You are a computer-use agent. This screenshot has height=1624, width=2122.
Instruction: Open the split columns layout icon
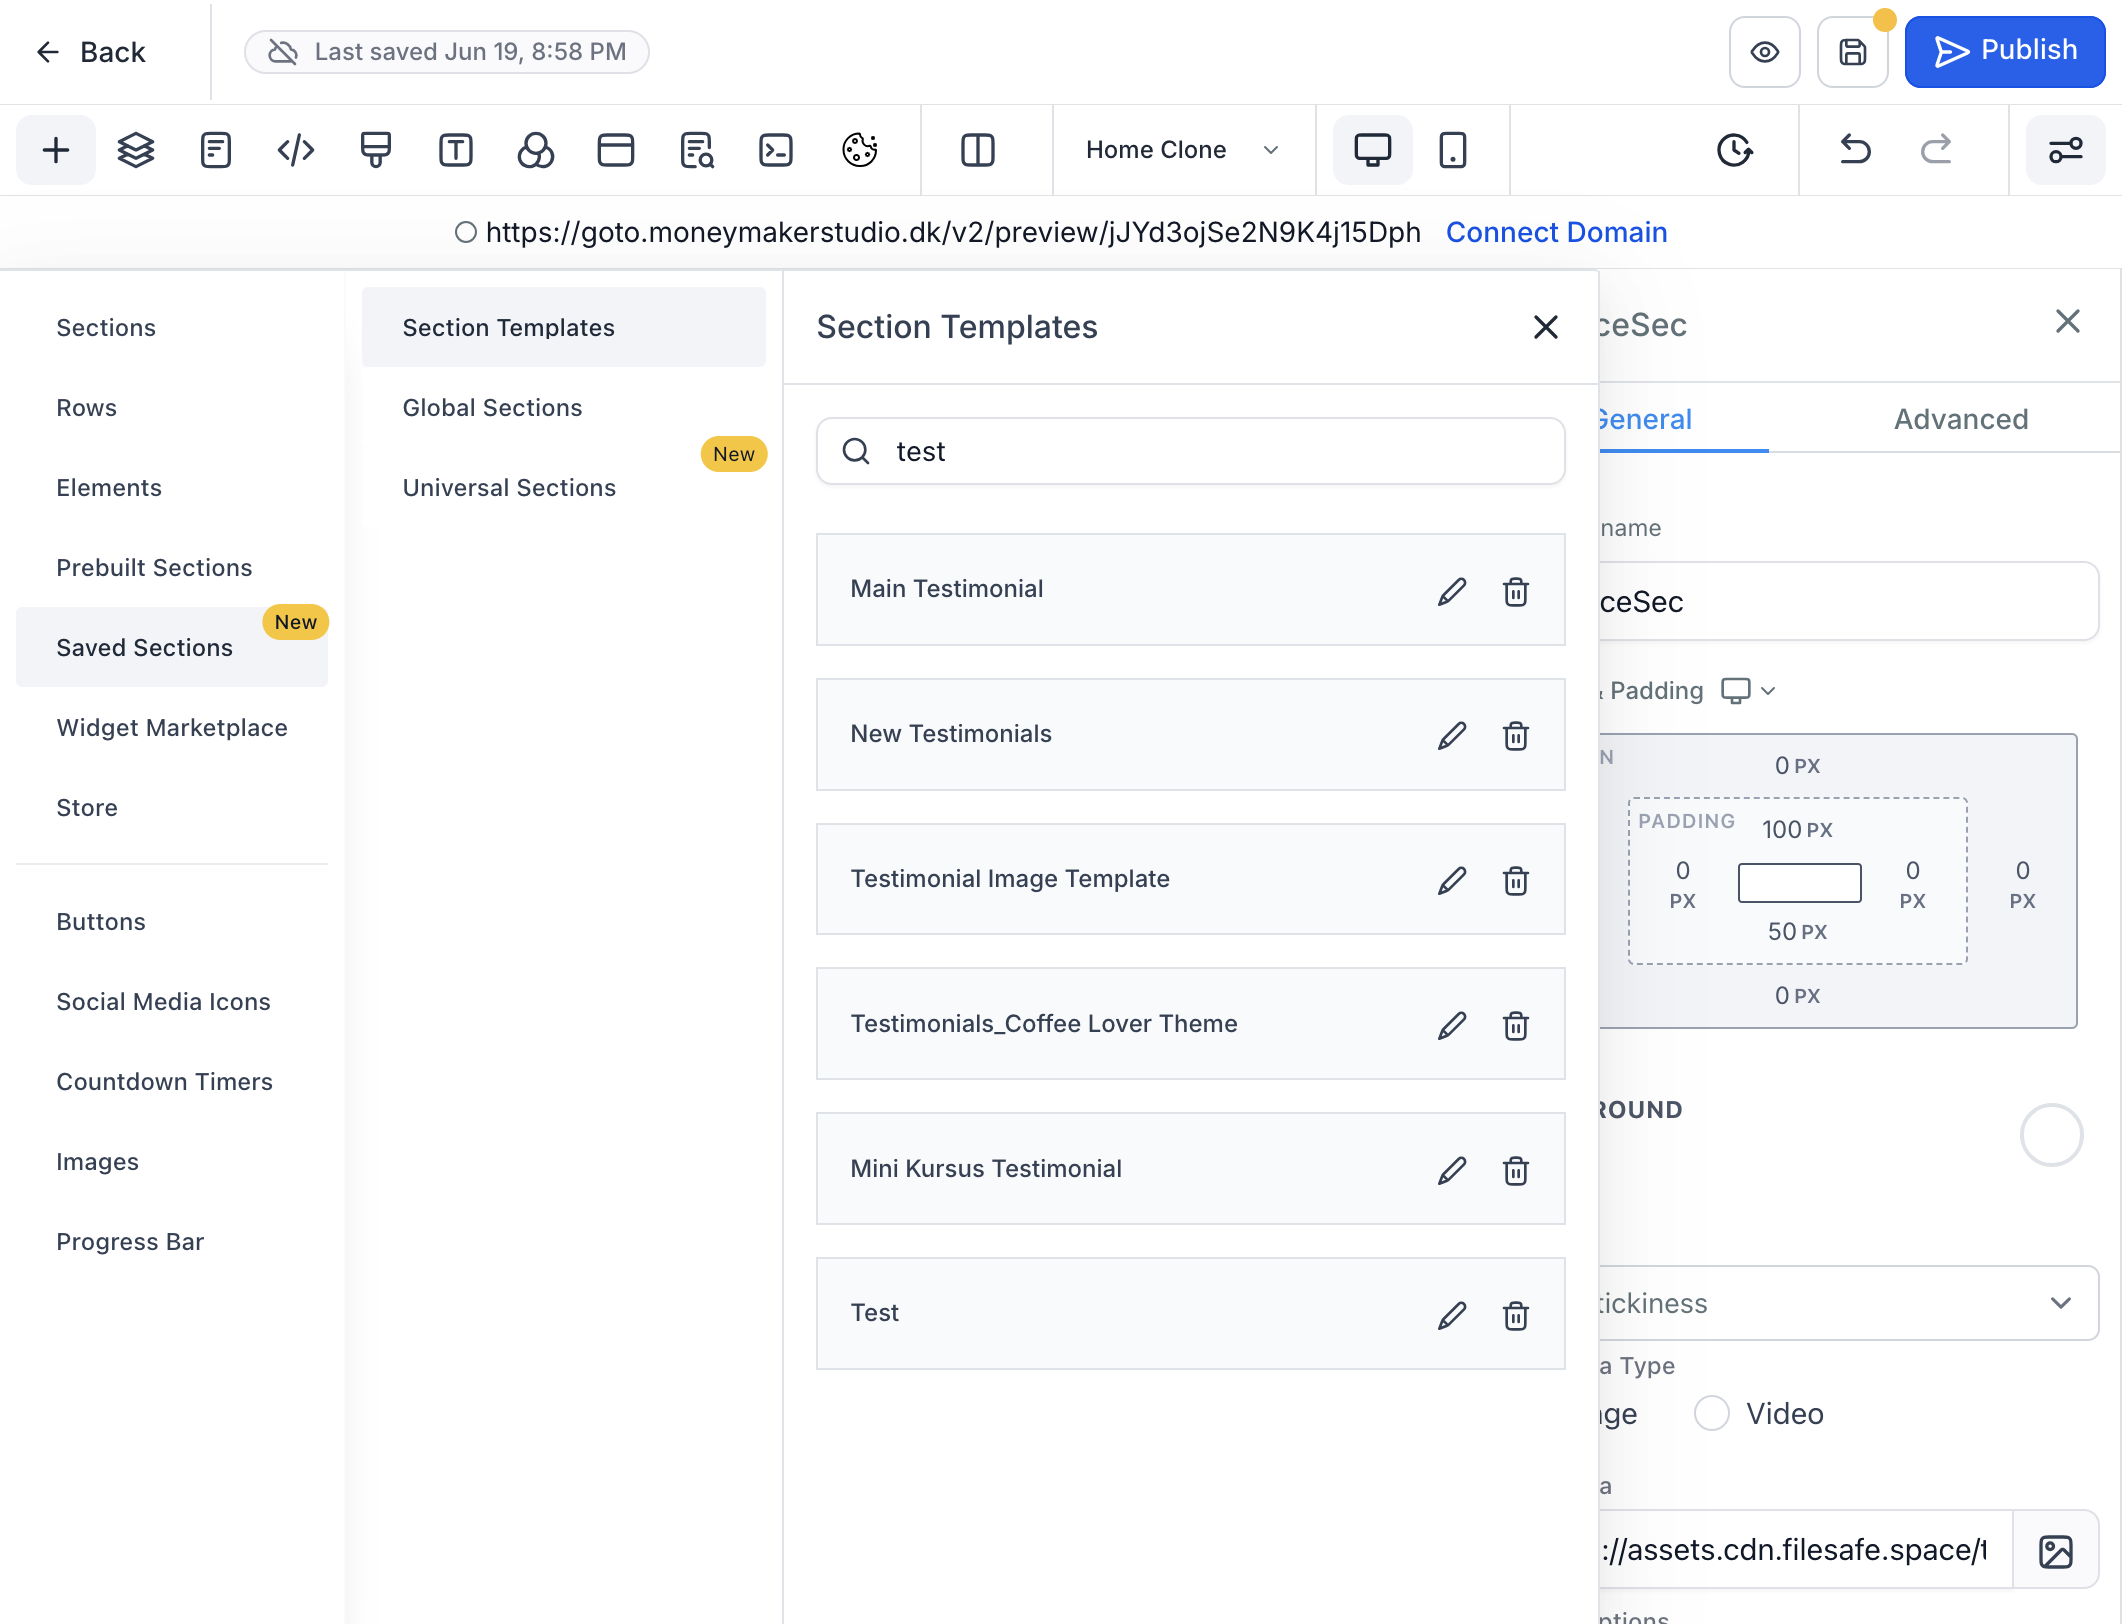click(x=978, y=150)
